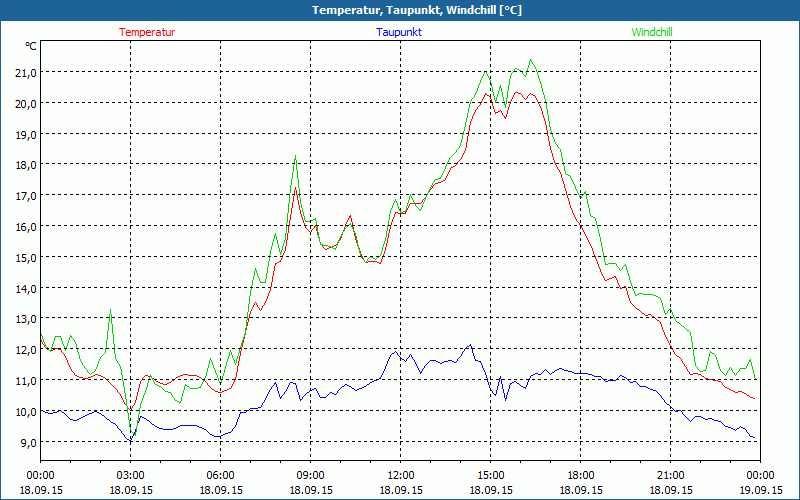
Task: Click the 15,0 y-axis value
Action: coord(26,258)
